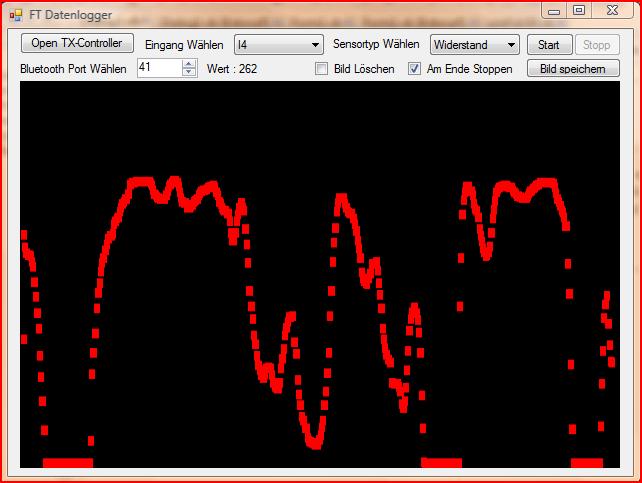642x483 pixels.
Task: Click the 'Bluetooth Port Wählen' label
Action: (x=73, y=69)
